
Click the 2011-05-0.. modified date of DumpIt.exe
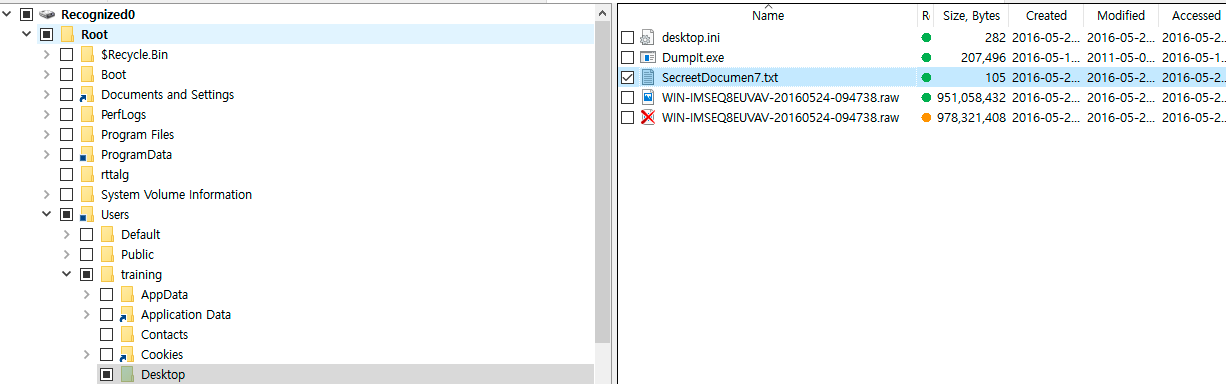(1120, 58)
